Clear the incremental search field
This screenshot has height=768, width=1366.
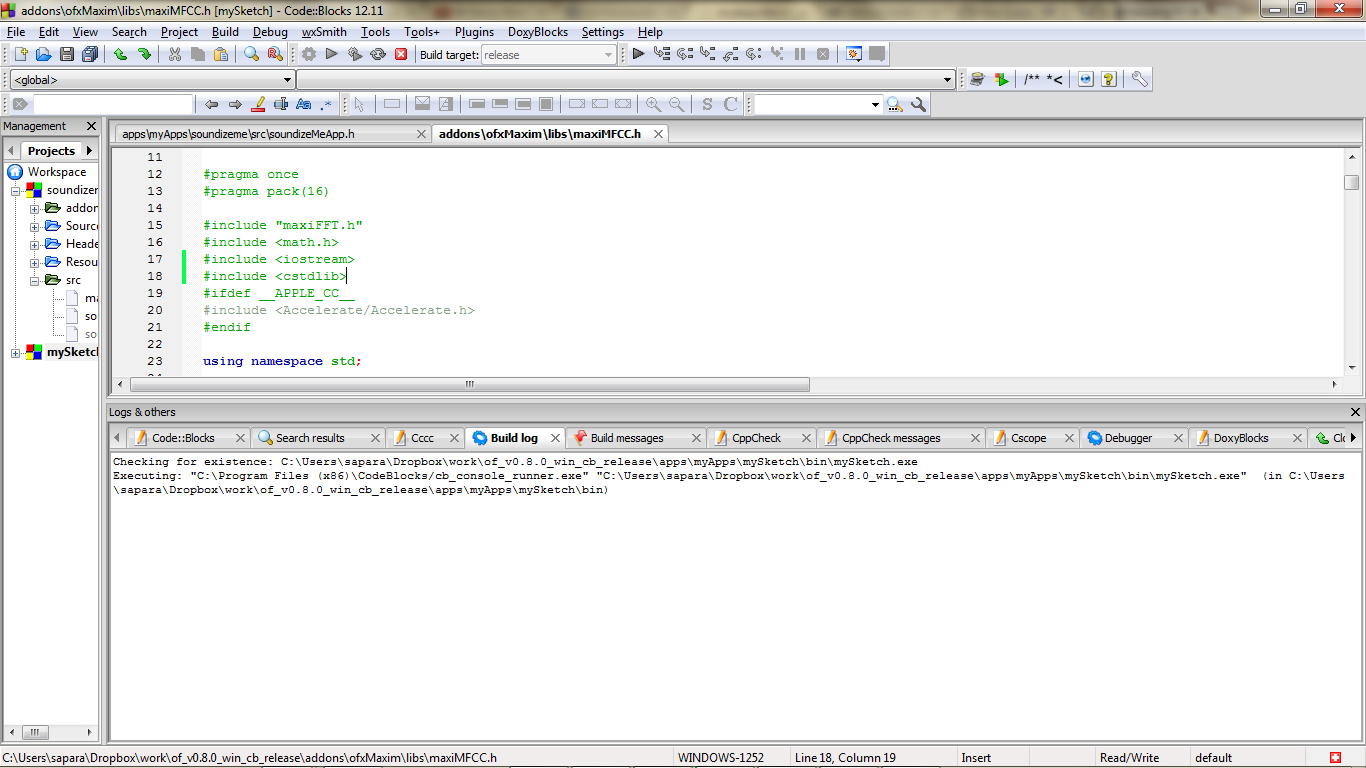[x=19, y=104]
